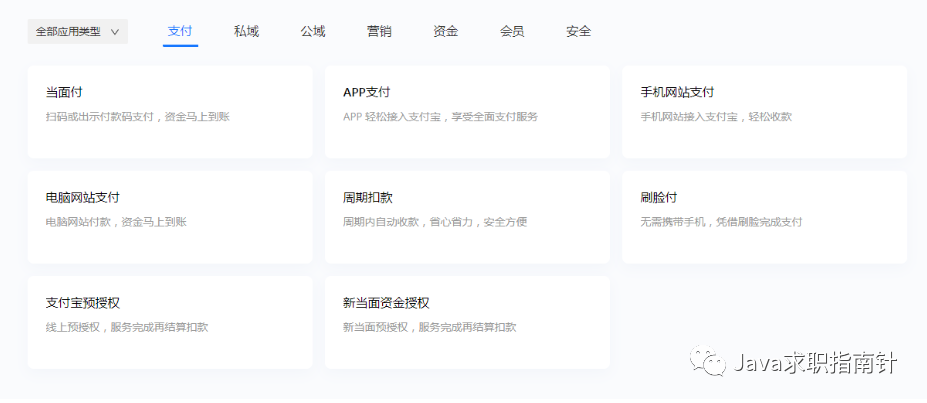
Task: Open the 全部应用类型 dropdown
Action: coord(77,32)
